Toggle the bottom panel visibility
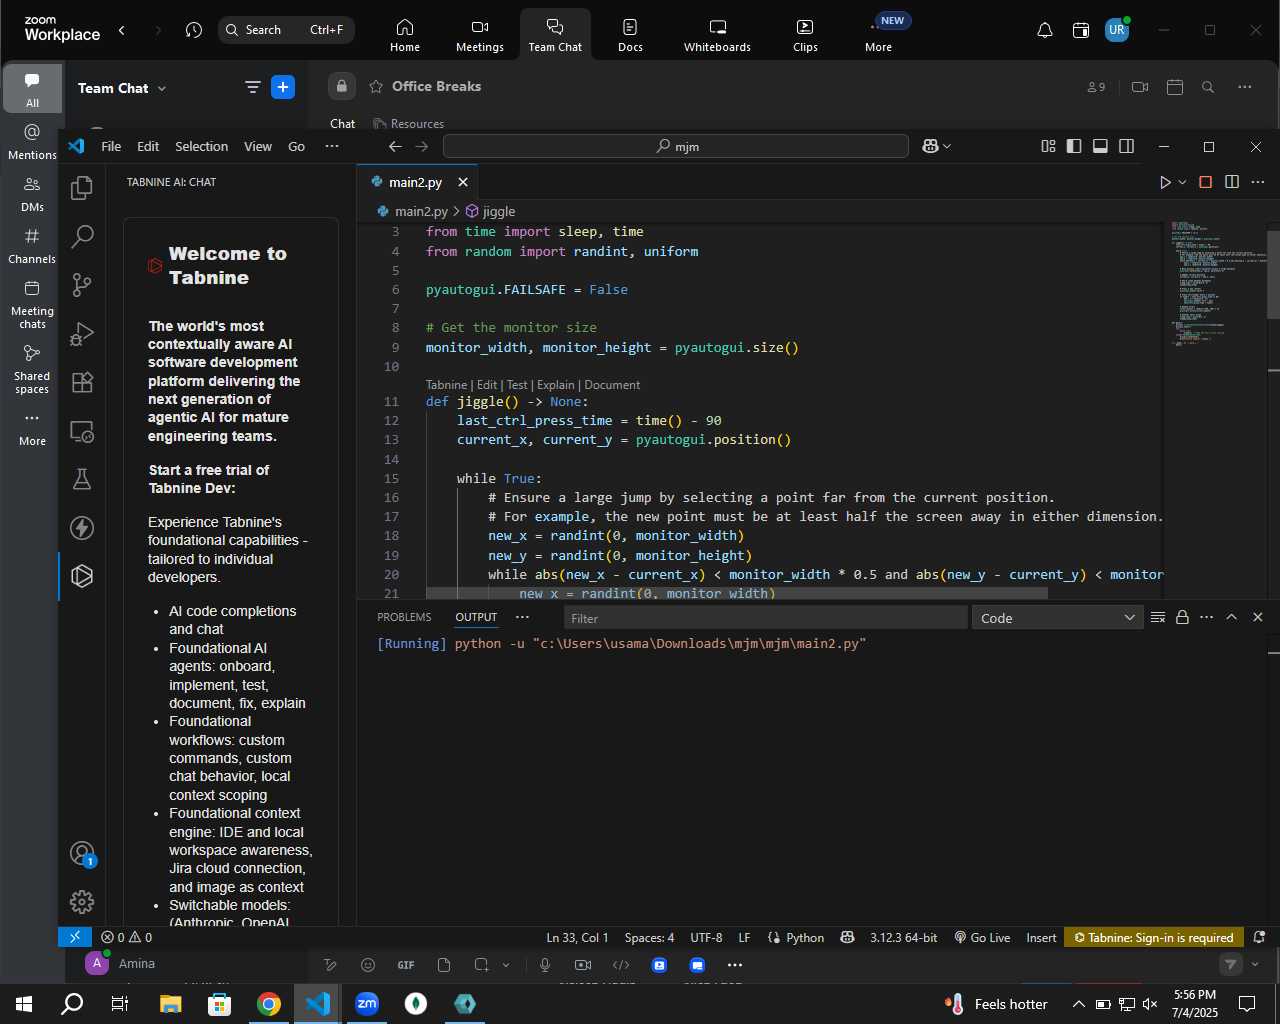The width and height of the screenshot is (1280, 1024). click(x=1100, y=146)
